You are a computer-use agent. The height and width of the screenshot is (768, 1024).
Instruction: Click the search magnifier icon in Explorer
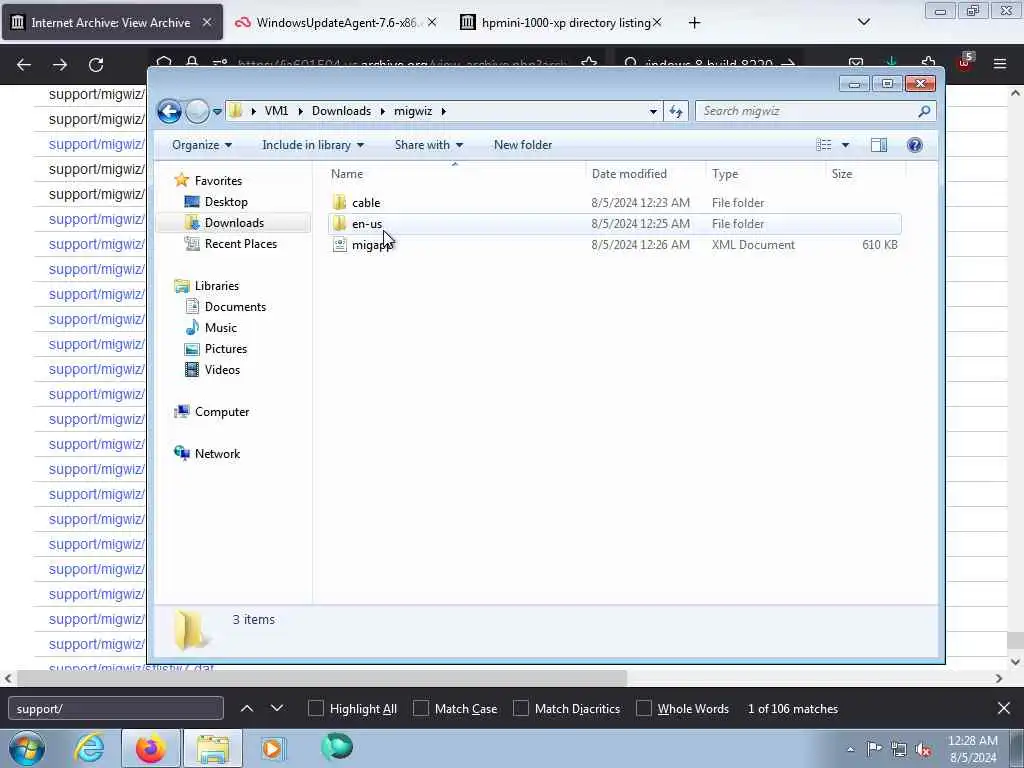point(924,111)
